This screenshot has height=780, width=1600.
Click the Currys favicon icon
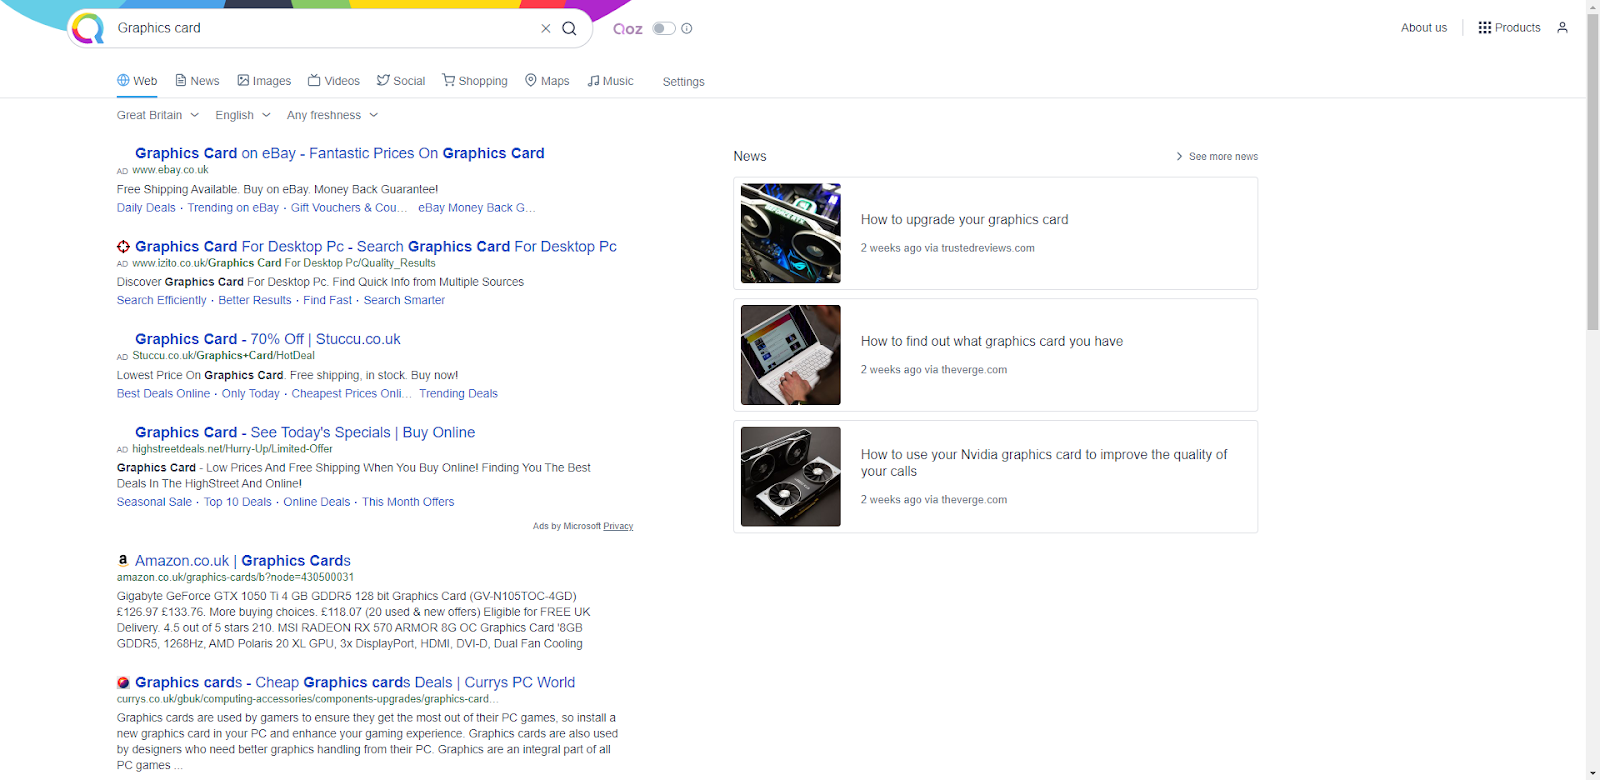click(x=123, y=683)
